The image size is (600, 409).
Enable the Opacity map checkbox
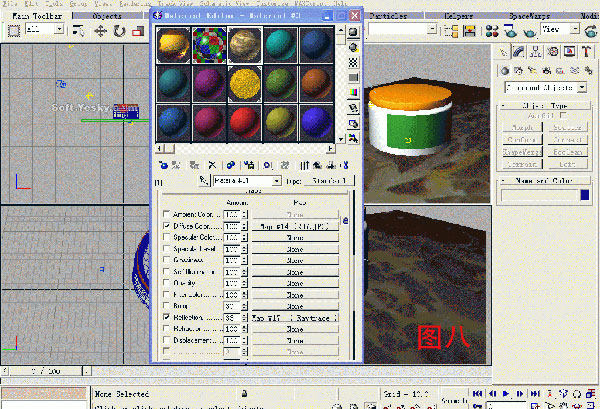pyautogui.click(x=166, y=283)
